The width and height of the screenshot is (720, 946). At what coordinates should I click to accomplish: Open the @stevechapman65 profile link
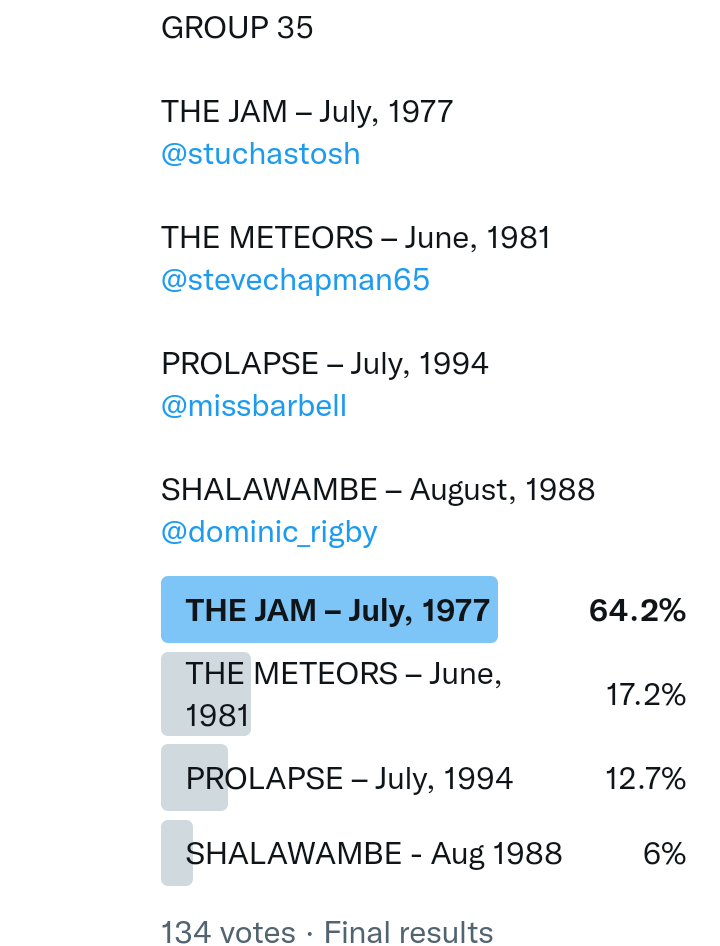click(295, 279)
